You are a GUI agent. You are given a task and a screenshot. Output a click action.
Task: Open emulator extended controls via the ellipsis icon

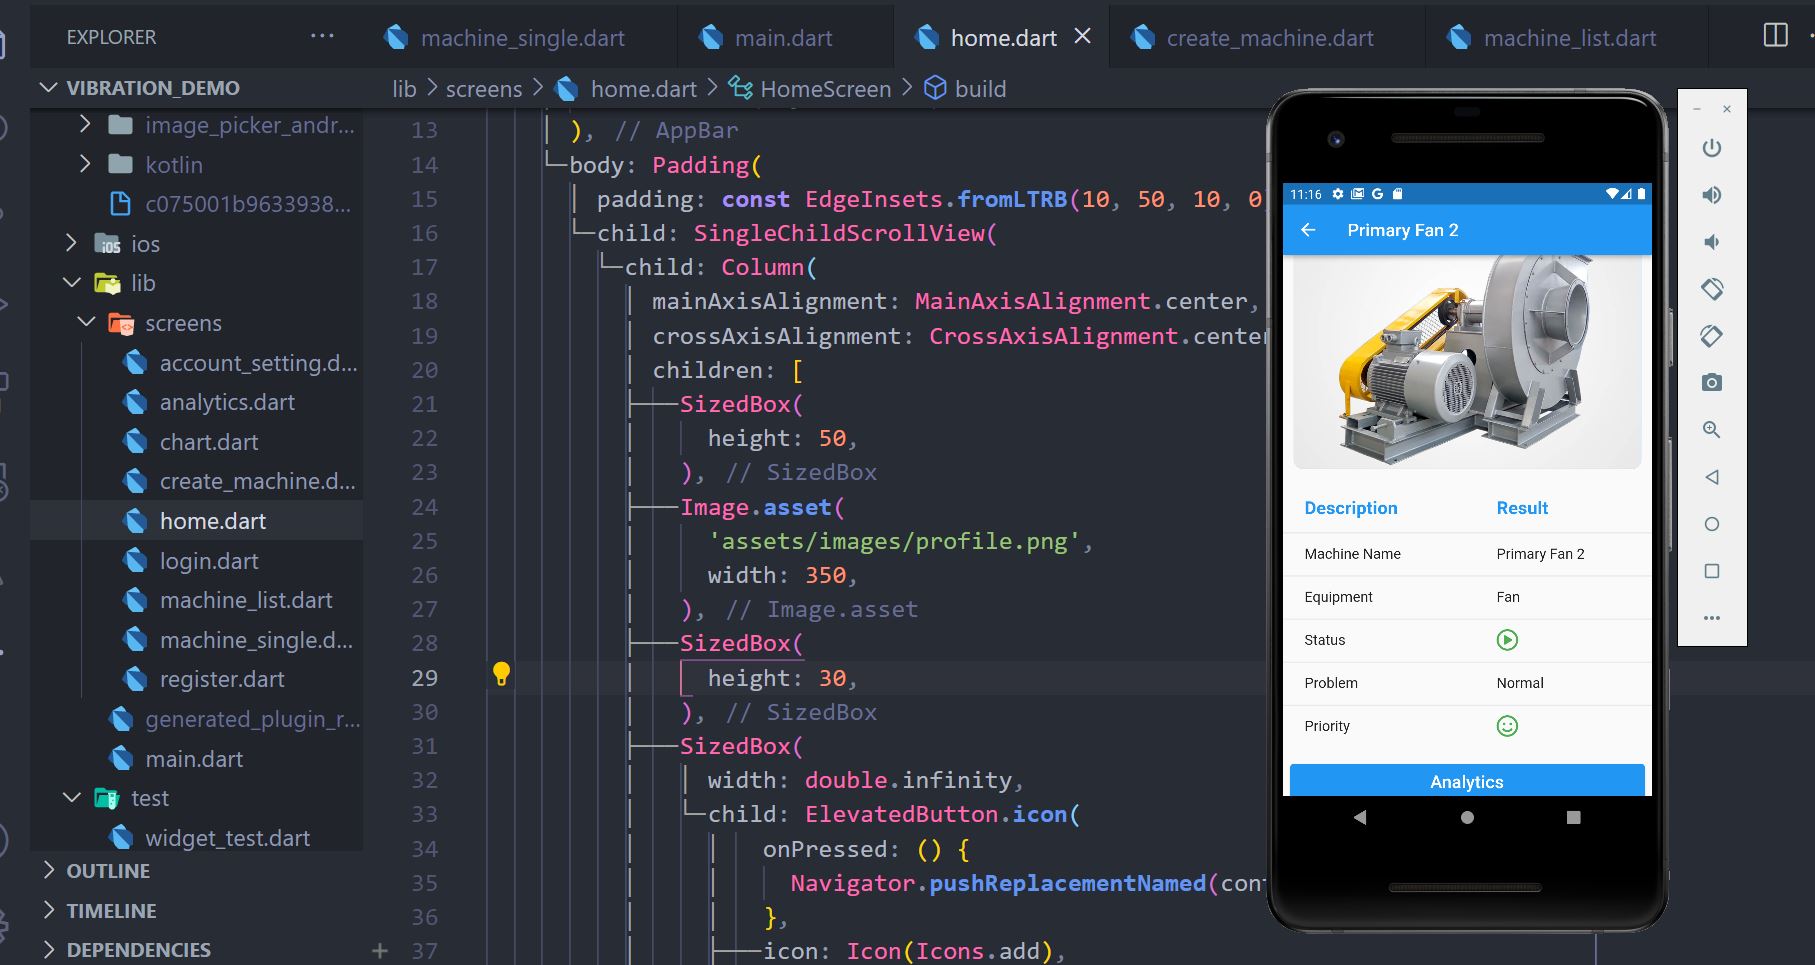coord(1711,617)
